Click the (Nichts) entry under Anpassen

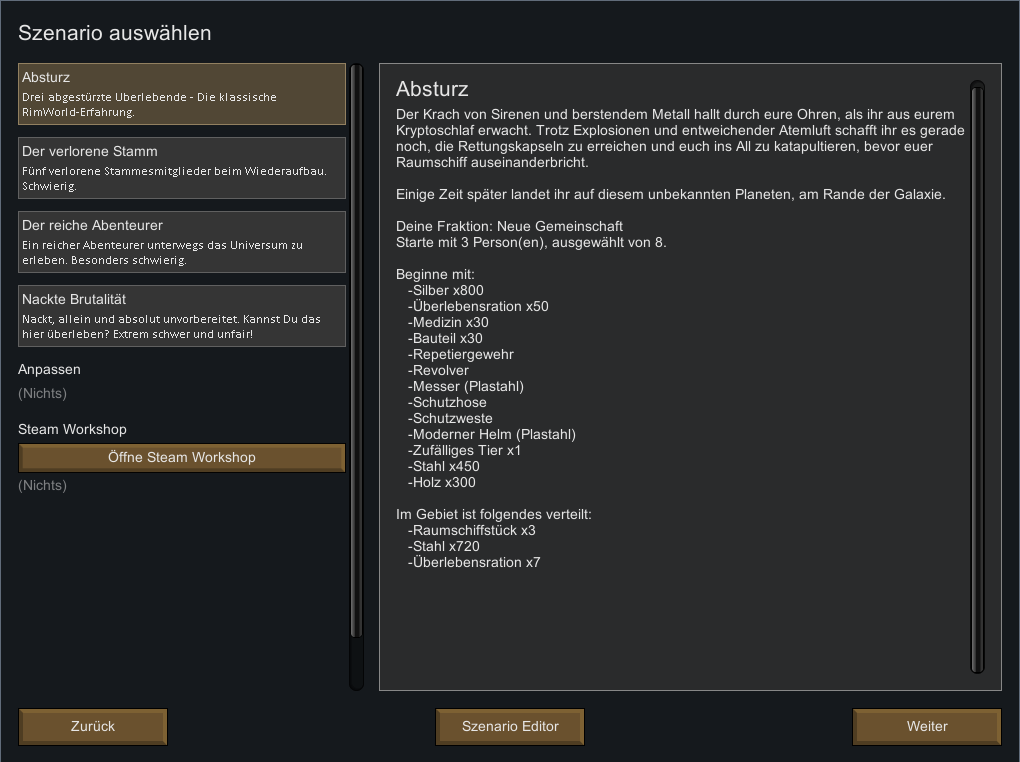(42, 393)
